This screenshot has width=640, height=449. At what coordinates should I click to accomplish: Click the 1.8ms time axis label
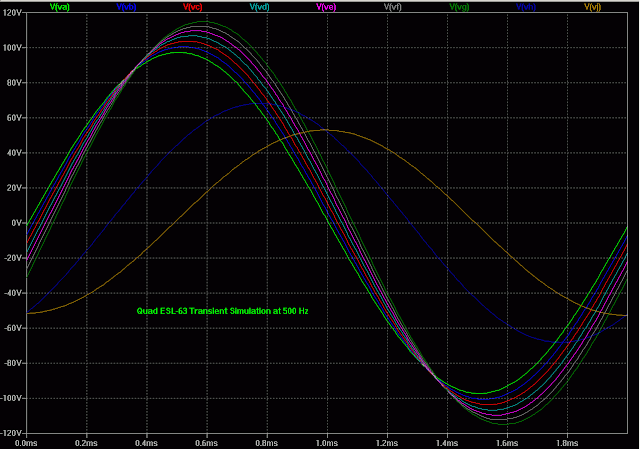[x=567, y=443]
